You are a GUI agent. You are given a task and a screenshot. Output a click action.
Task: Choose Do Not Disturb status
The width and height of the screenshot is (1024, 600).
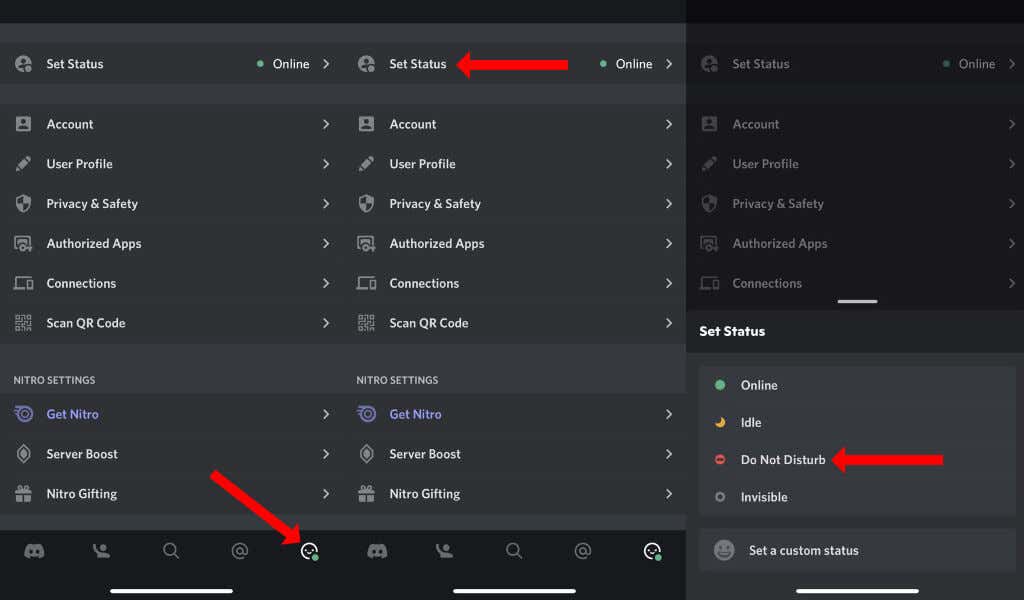tap(782, 459)
